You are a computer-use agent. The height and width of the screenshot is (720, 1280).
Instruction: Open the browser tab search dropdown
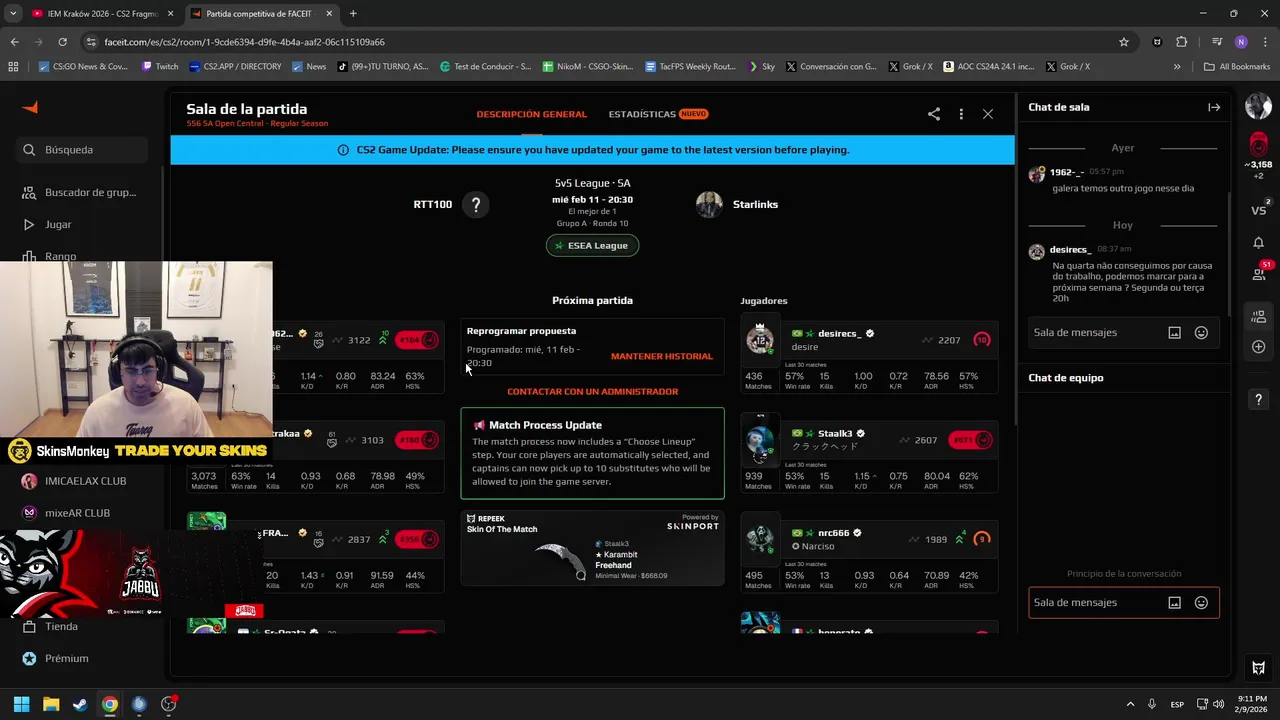point(13,14)
